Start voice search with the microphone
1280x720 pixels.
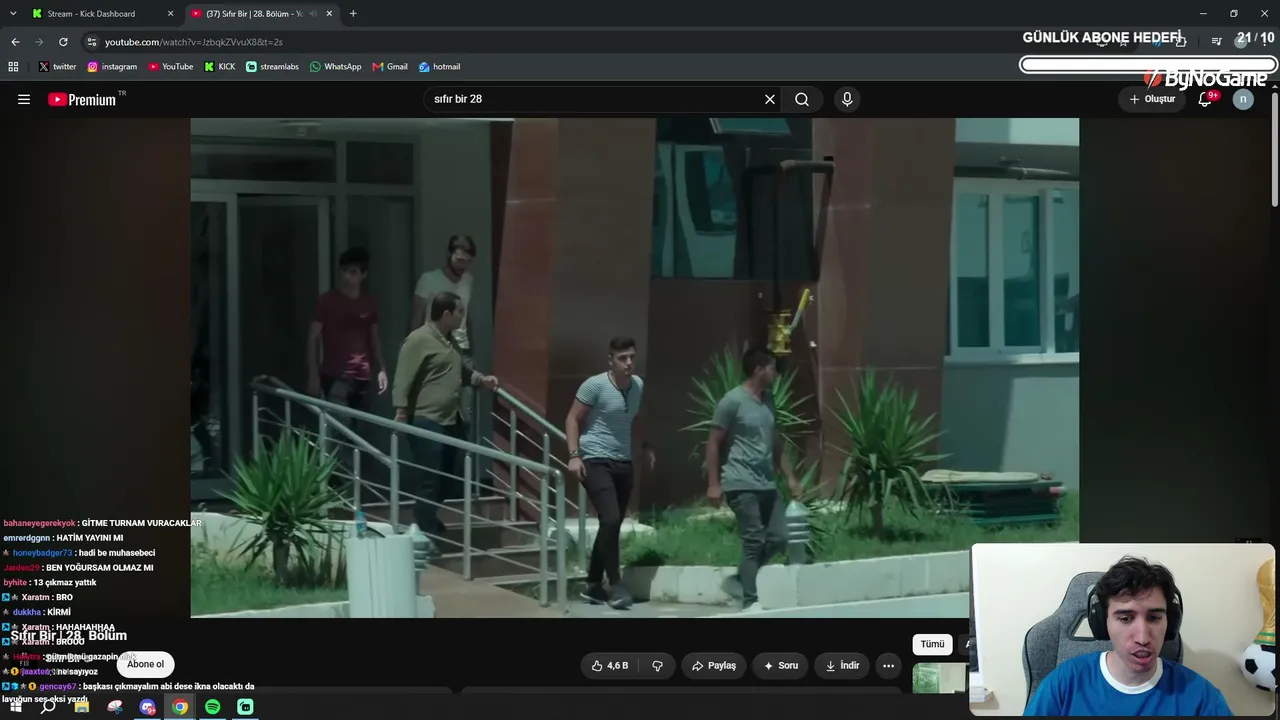[x=847, y=99]
